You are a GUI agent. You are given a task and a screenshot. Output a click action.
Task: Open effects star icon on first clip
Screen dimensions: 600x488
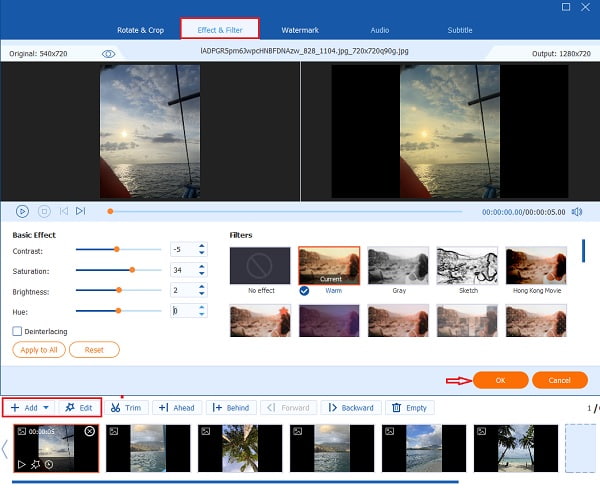35,465
